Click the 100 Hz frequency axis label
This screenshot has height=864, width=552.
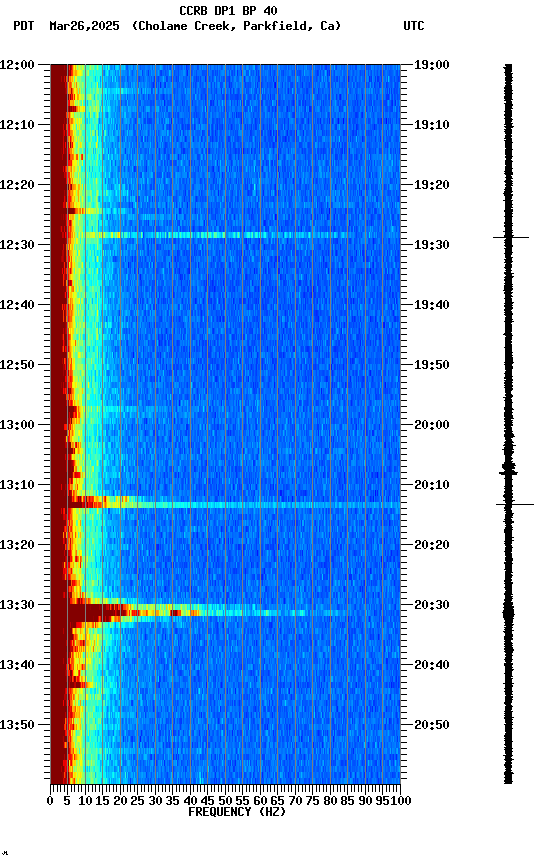[401, 802]
